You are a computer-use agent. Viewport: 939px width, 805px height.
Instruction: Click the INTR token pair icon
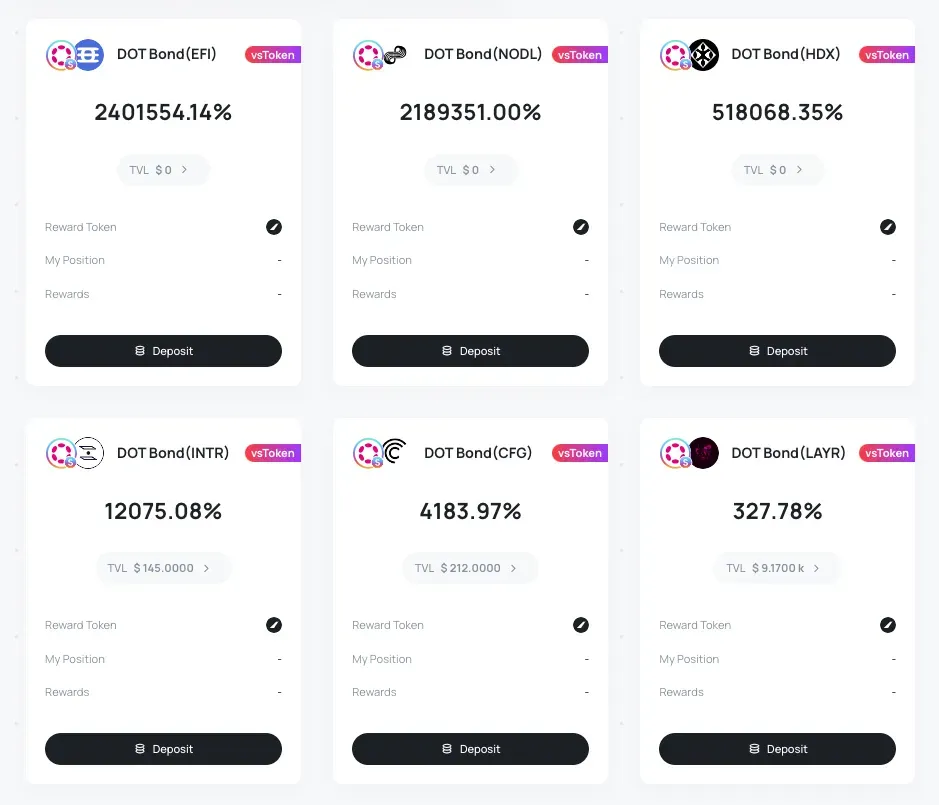75,453
